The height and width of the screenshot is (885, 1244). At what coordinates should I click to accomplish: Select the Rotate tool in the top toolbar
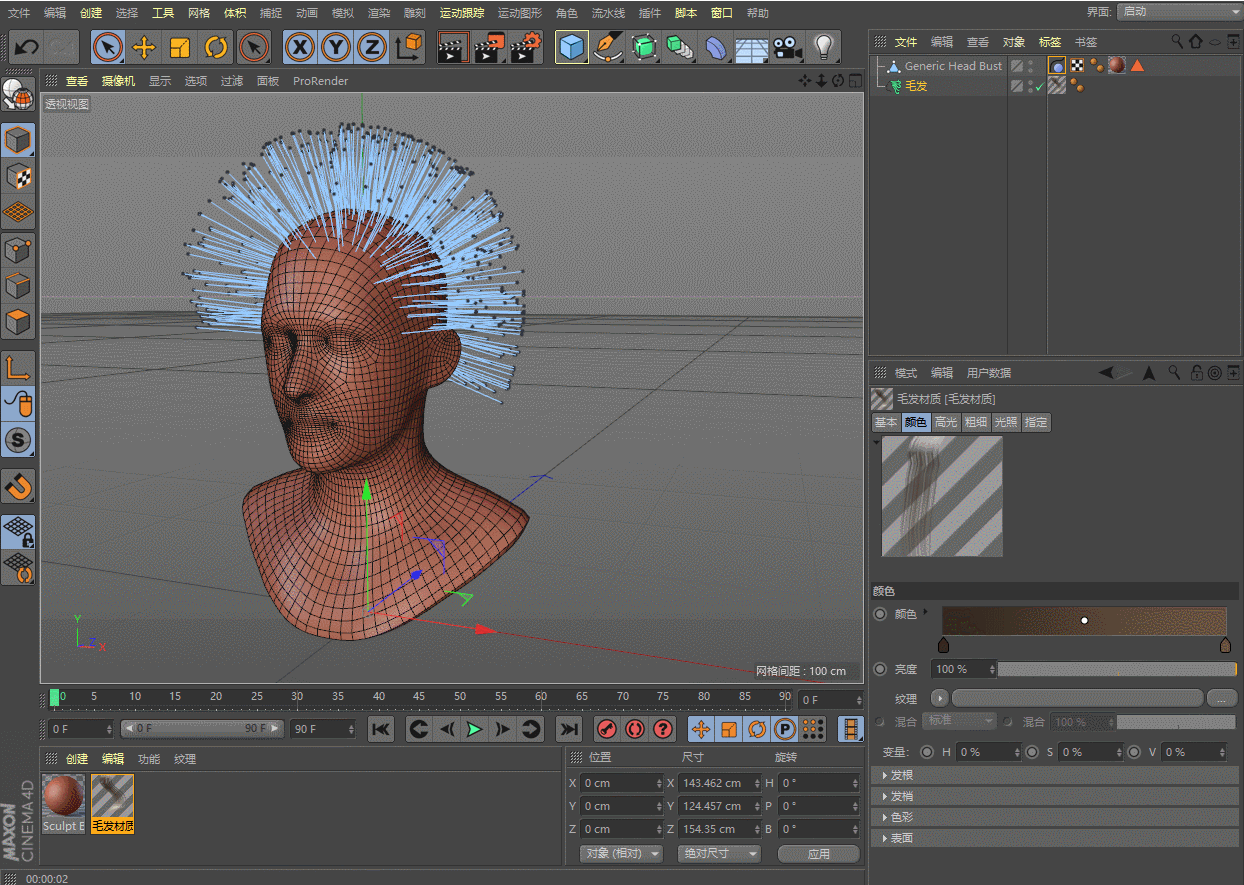(216, 47)
